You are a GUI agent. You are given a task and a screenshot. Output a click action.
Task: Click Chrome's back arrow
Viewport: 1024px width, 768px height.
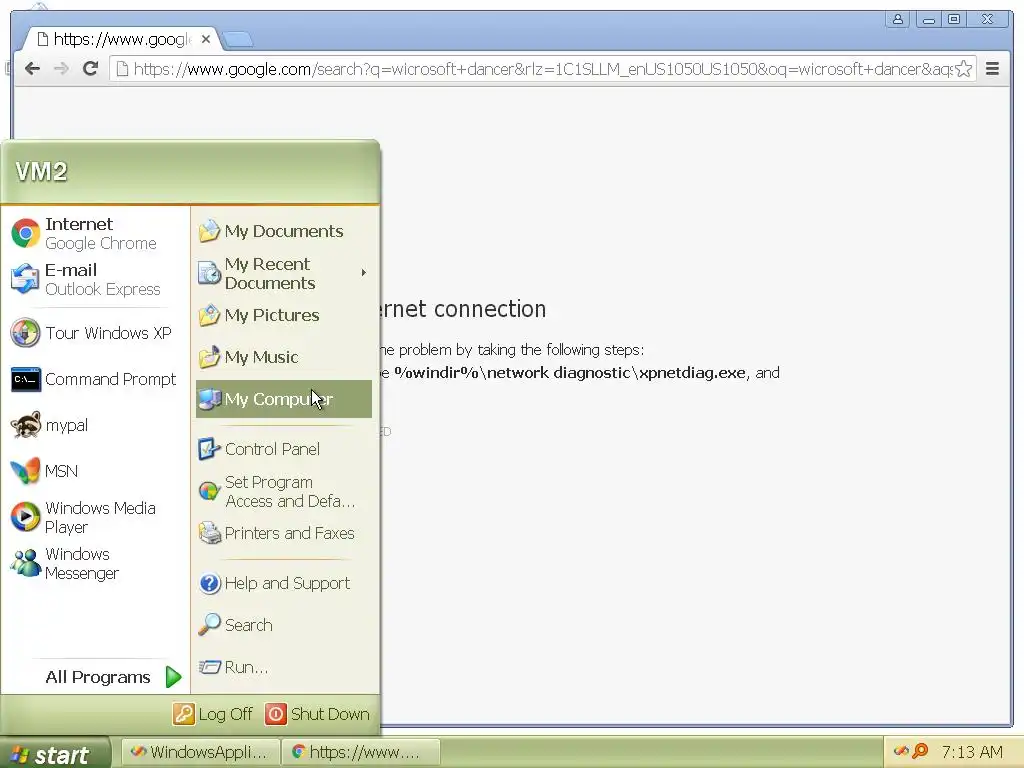[x=32, y=69]
